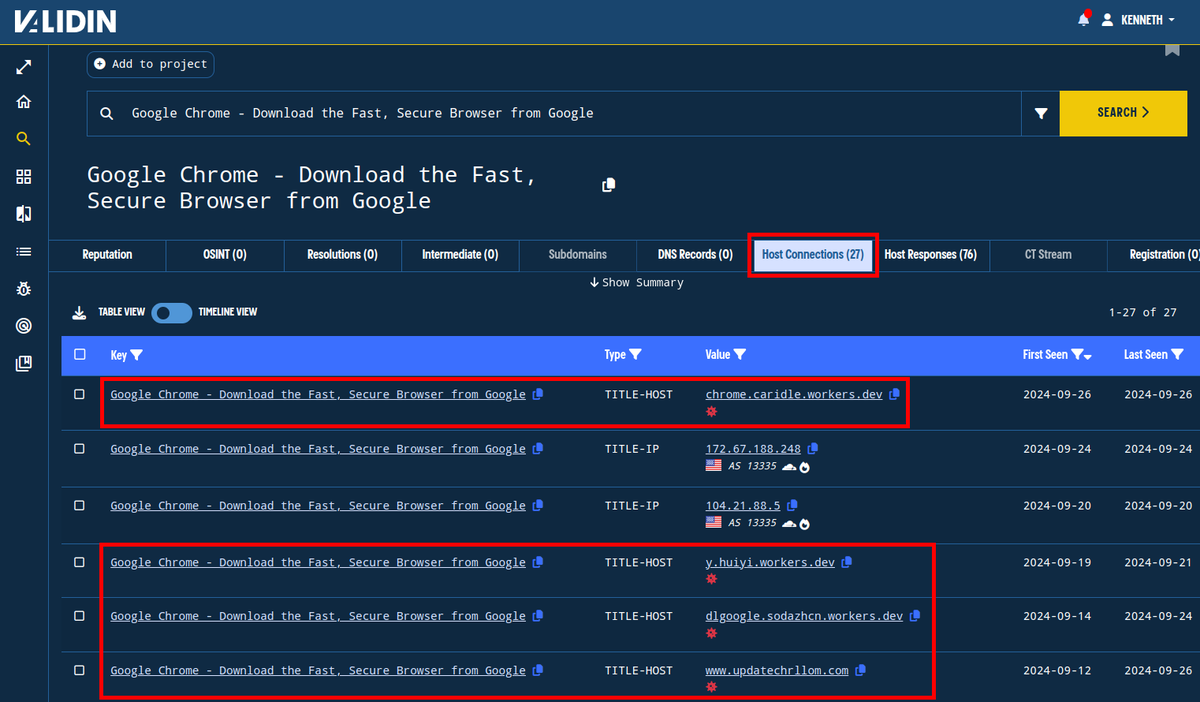Switch to the Intermediate (0) tab

pyautogui.click(x=460, y=255)
